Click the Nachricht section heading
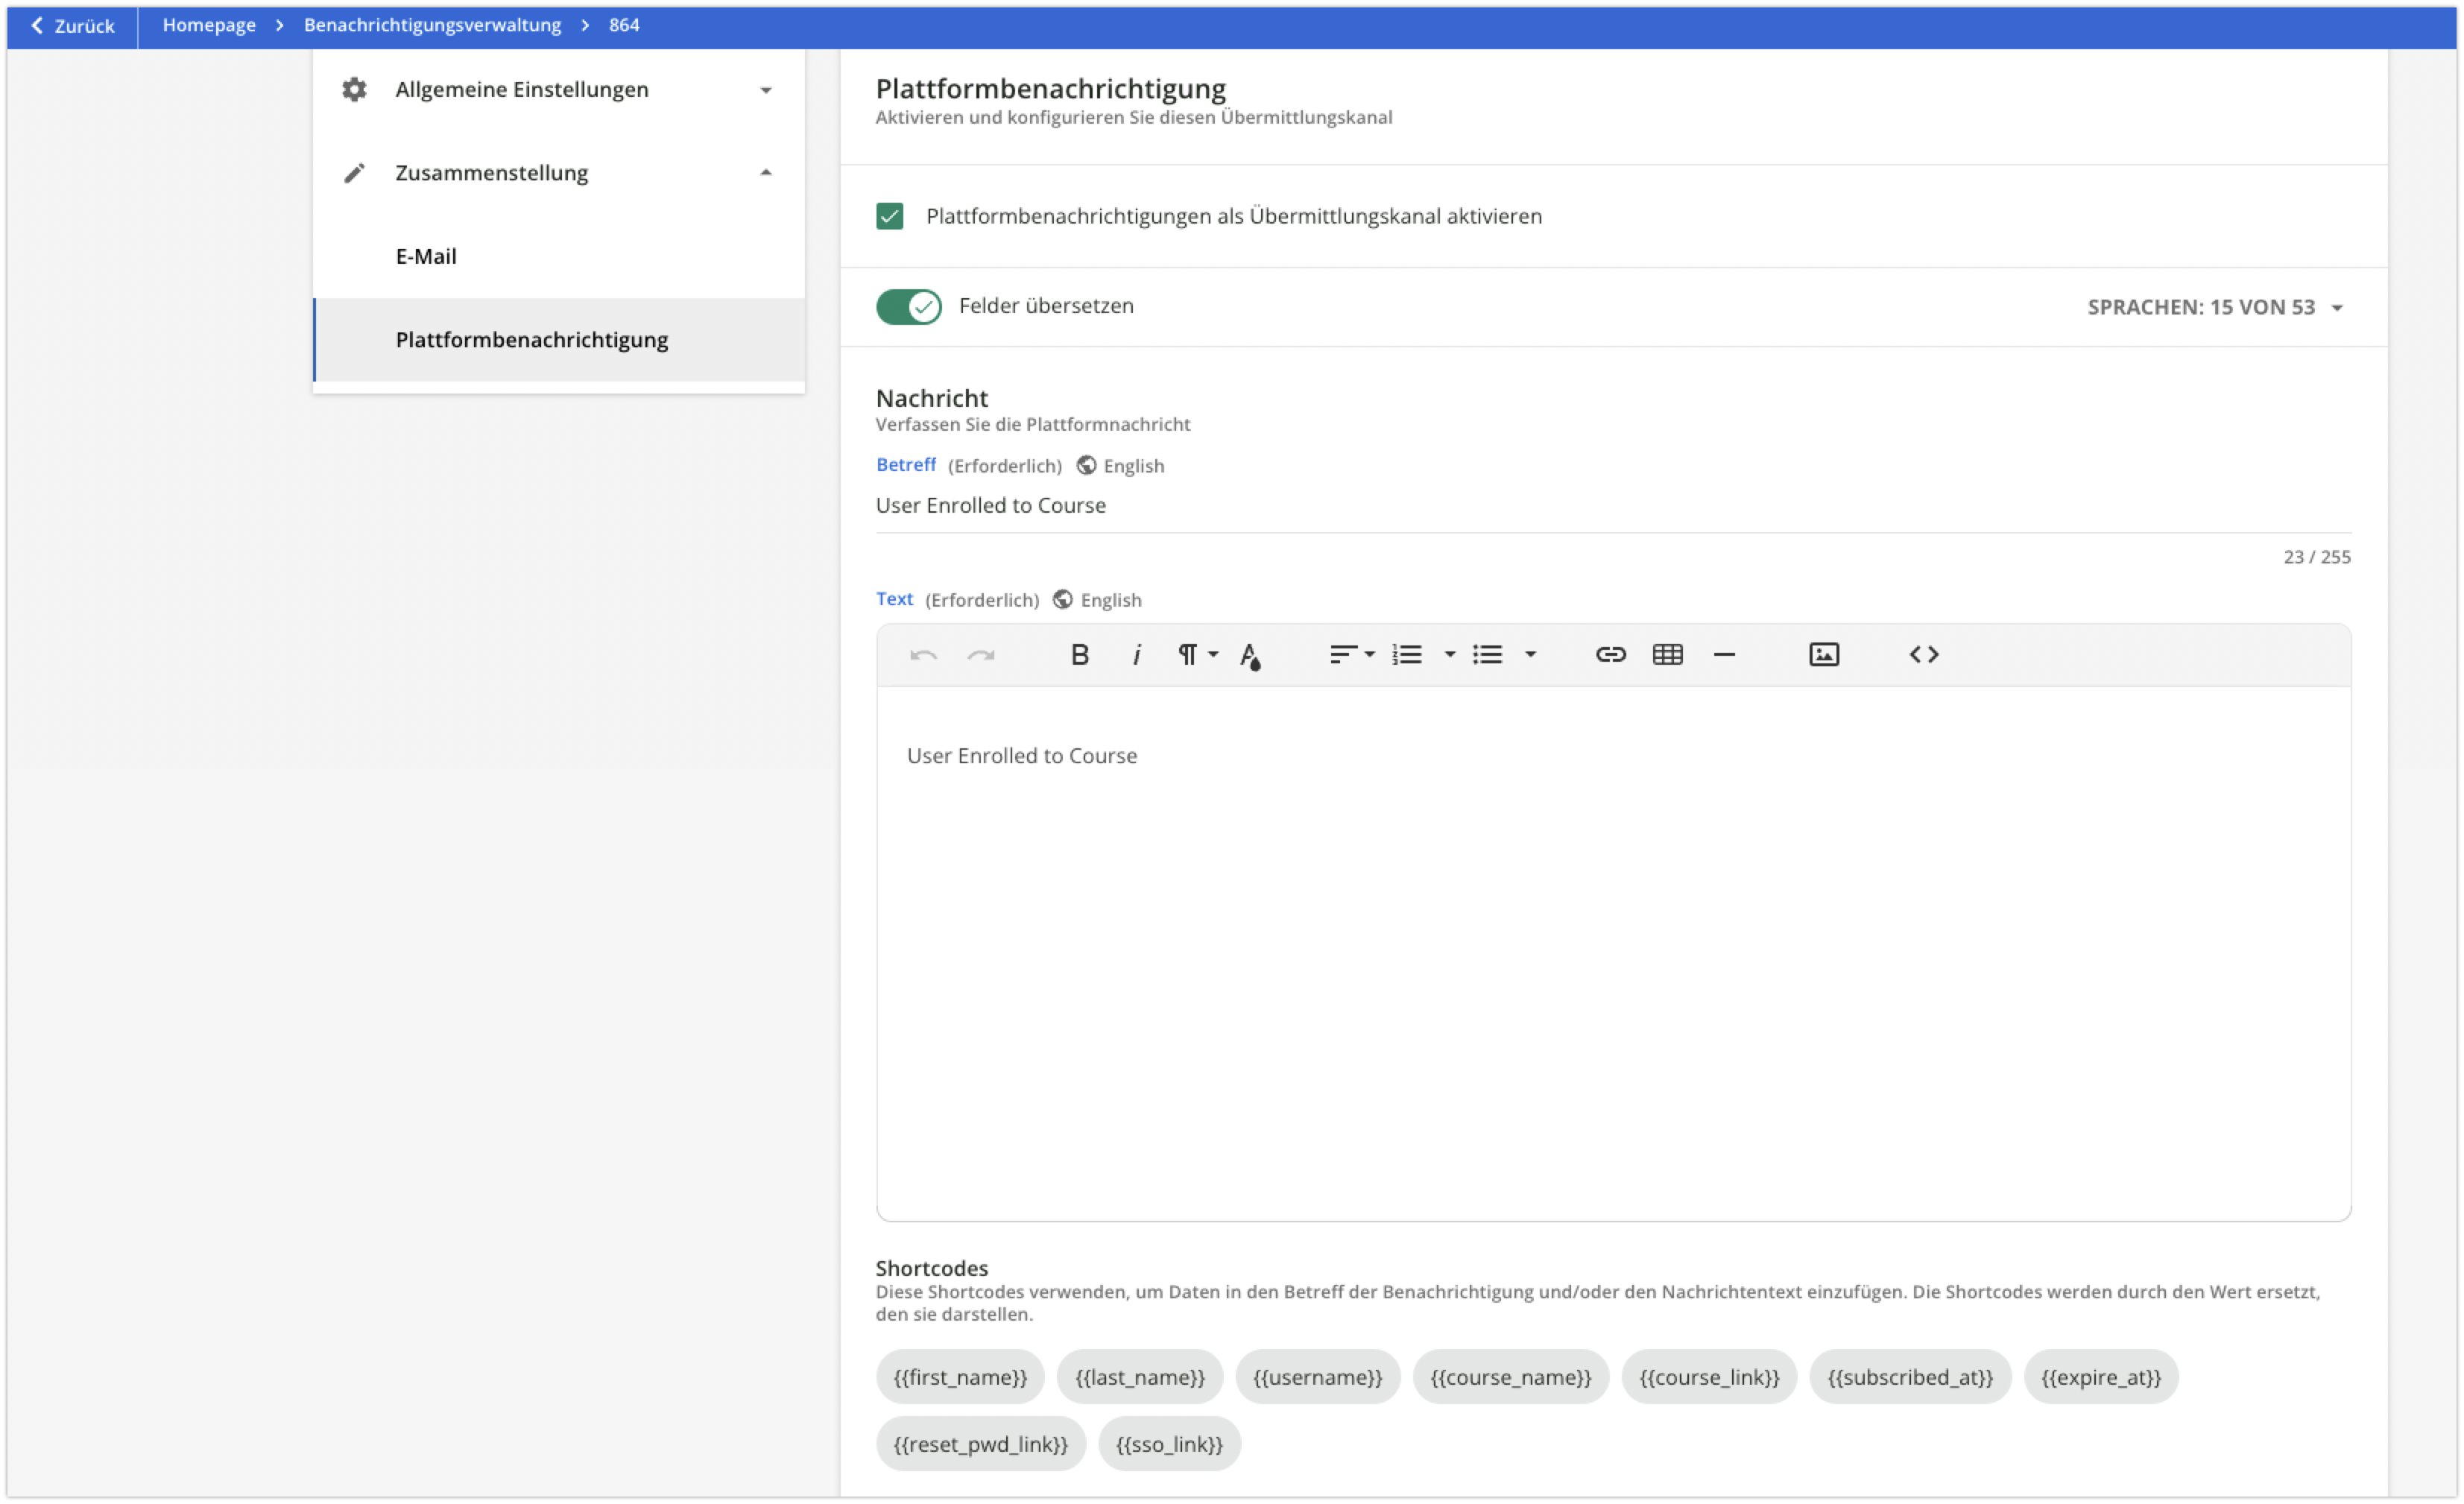Viewport: 2464px width, 1504px height. 932,398
